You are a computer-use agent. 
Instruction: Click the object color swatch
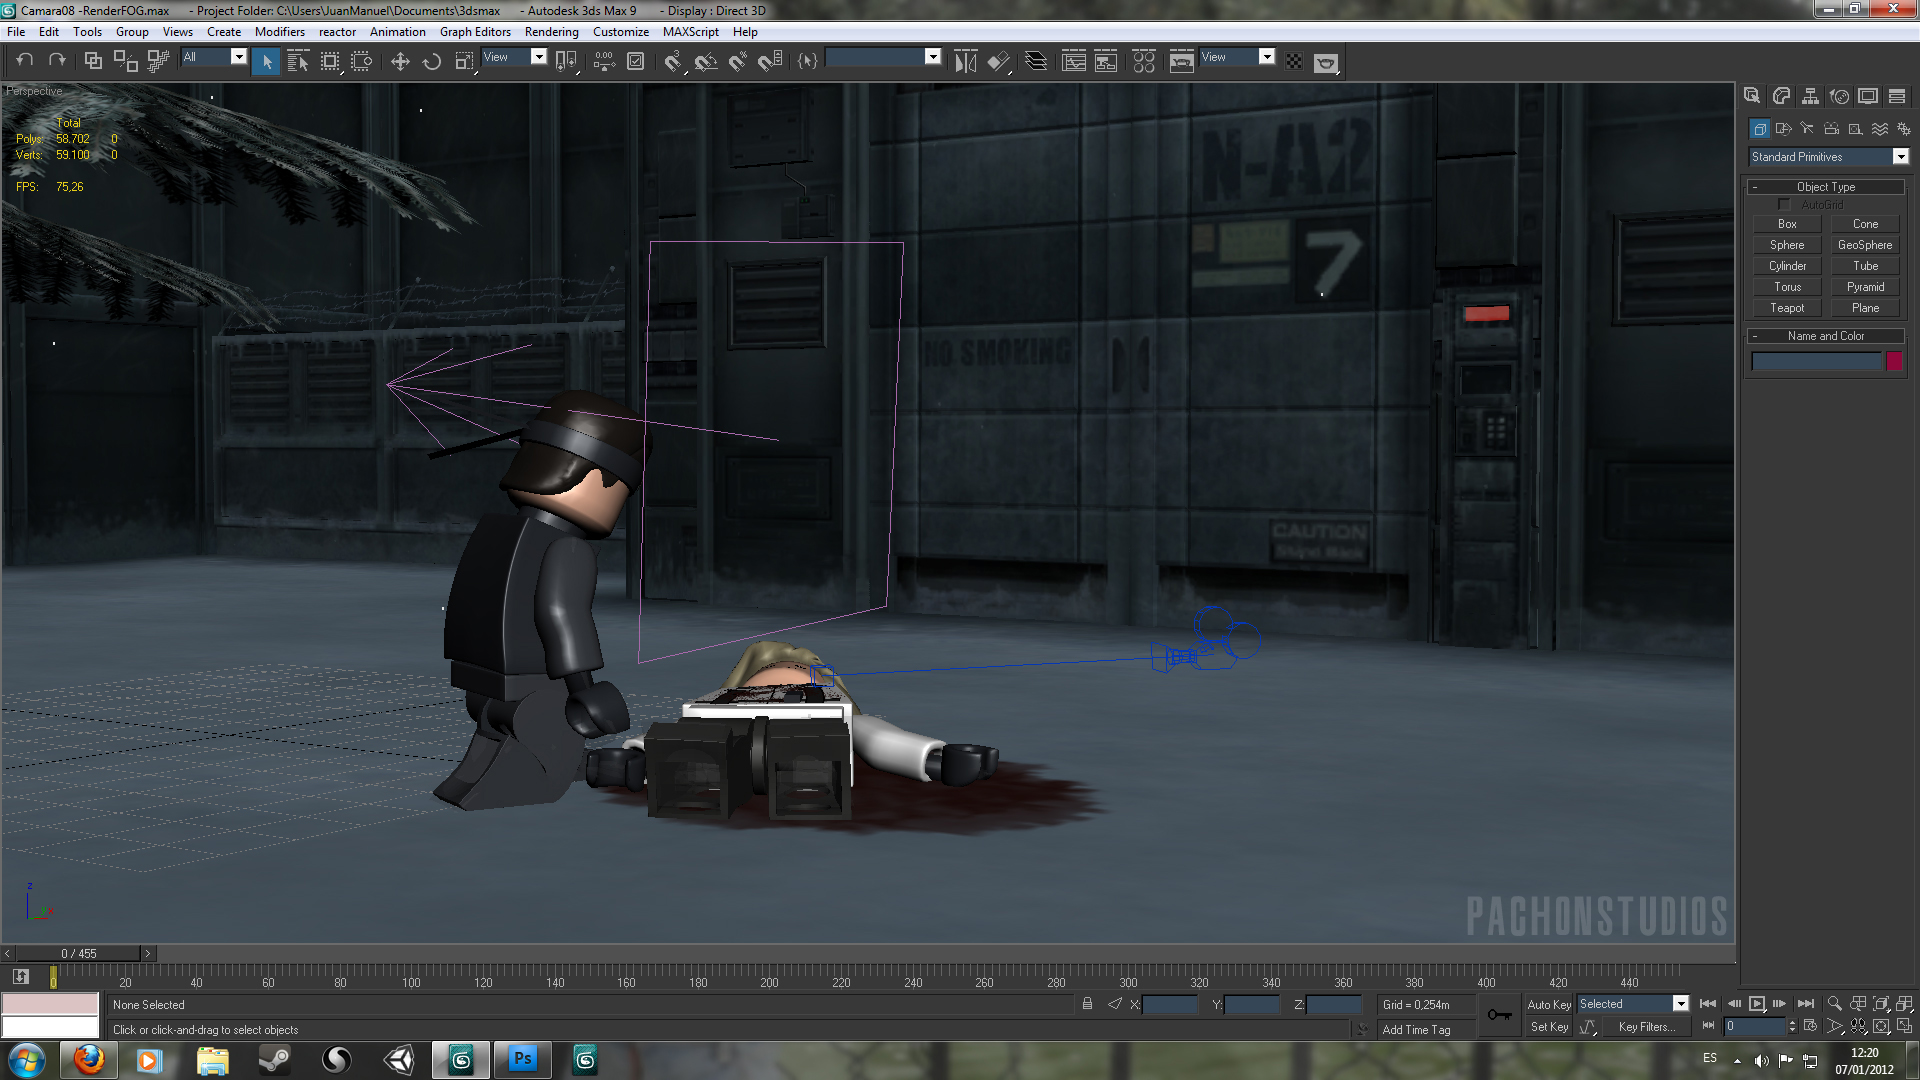tap(1894, 362)
